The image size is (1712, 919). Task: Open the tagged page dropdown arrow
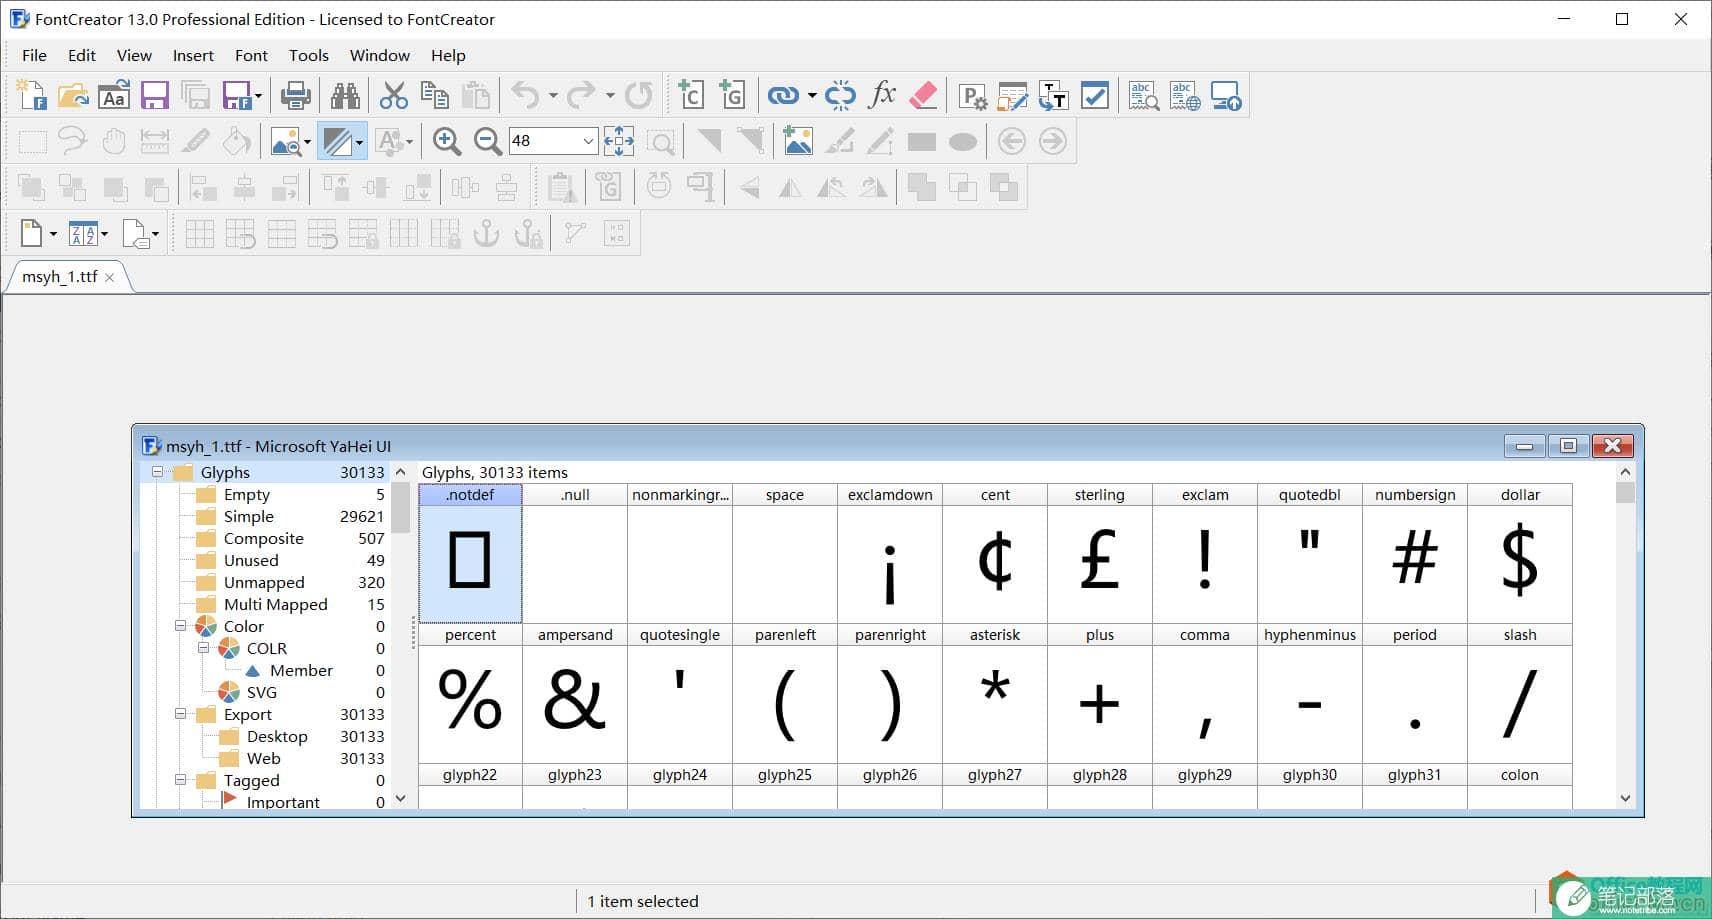[x=155, y=234]
